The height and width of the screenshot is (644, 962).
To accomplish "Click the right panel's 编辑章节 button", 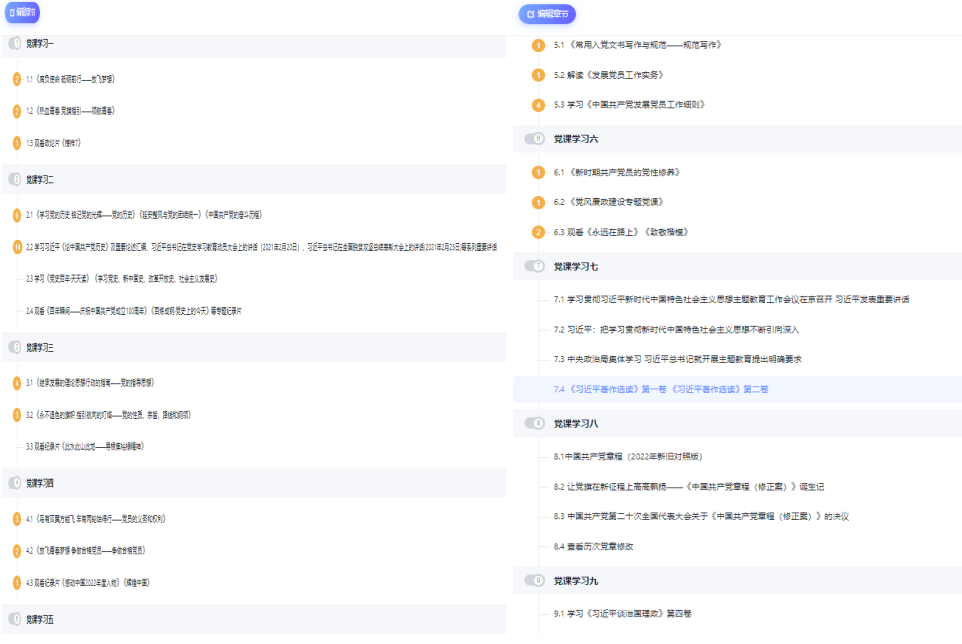I will pyautogui.click(x=547, y=14).
